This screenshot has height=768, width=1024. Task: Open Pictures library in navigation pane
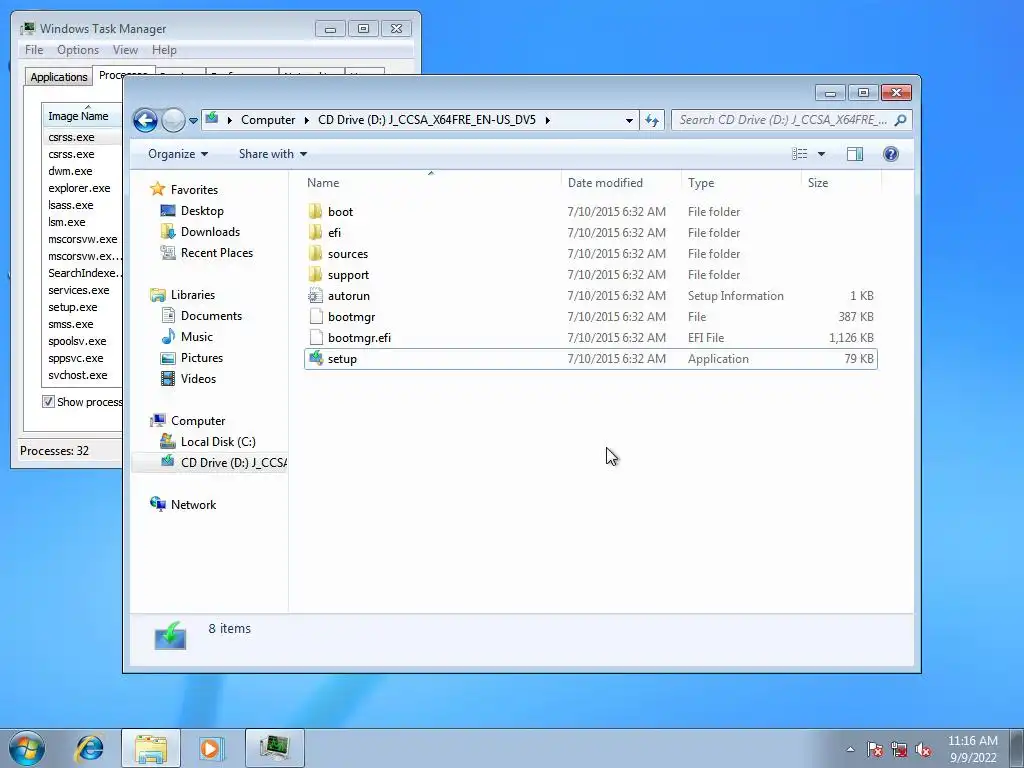(x=201, y=358)
